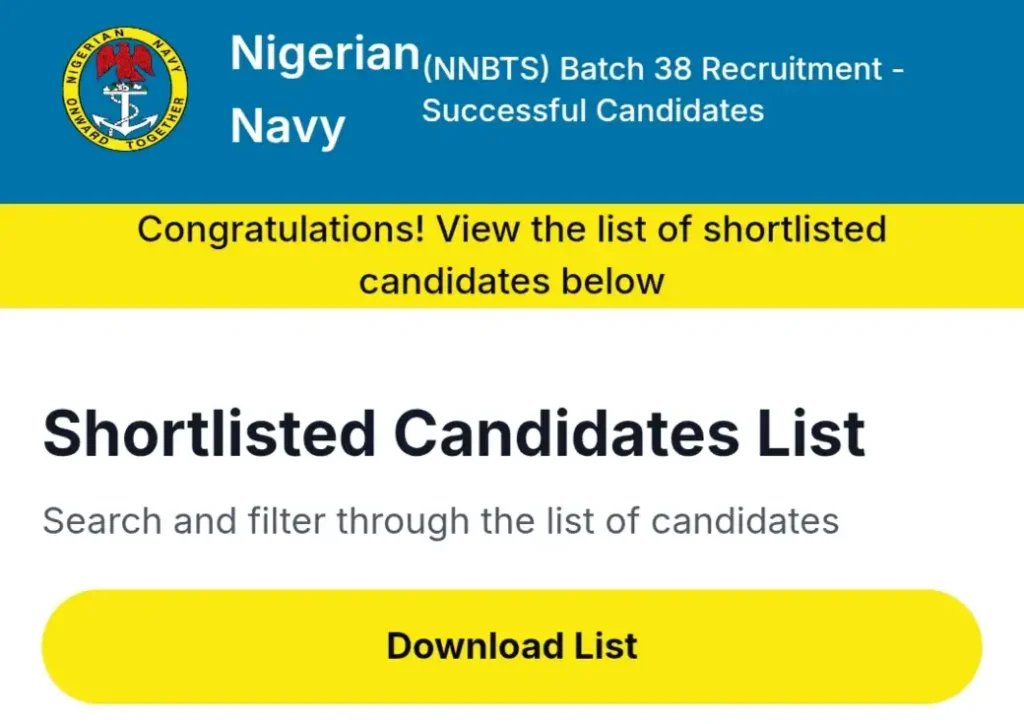This screenshot has height=724, width=1024.
Task: Click the 'Shortlisted Candidates List' page heading
Action: point(453,432)
